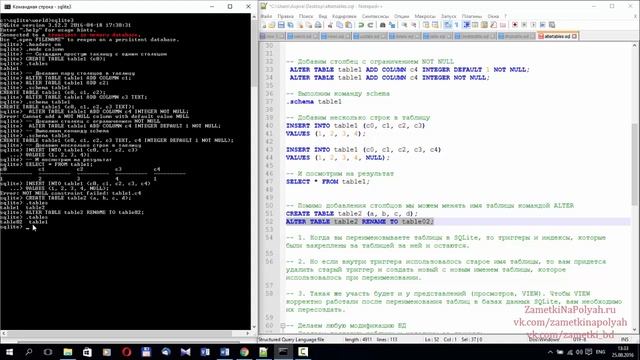
Task: Open Google Chrome from the taskbar
Action: [x=244, y=352]
